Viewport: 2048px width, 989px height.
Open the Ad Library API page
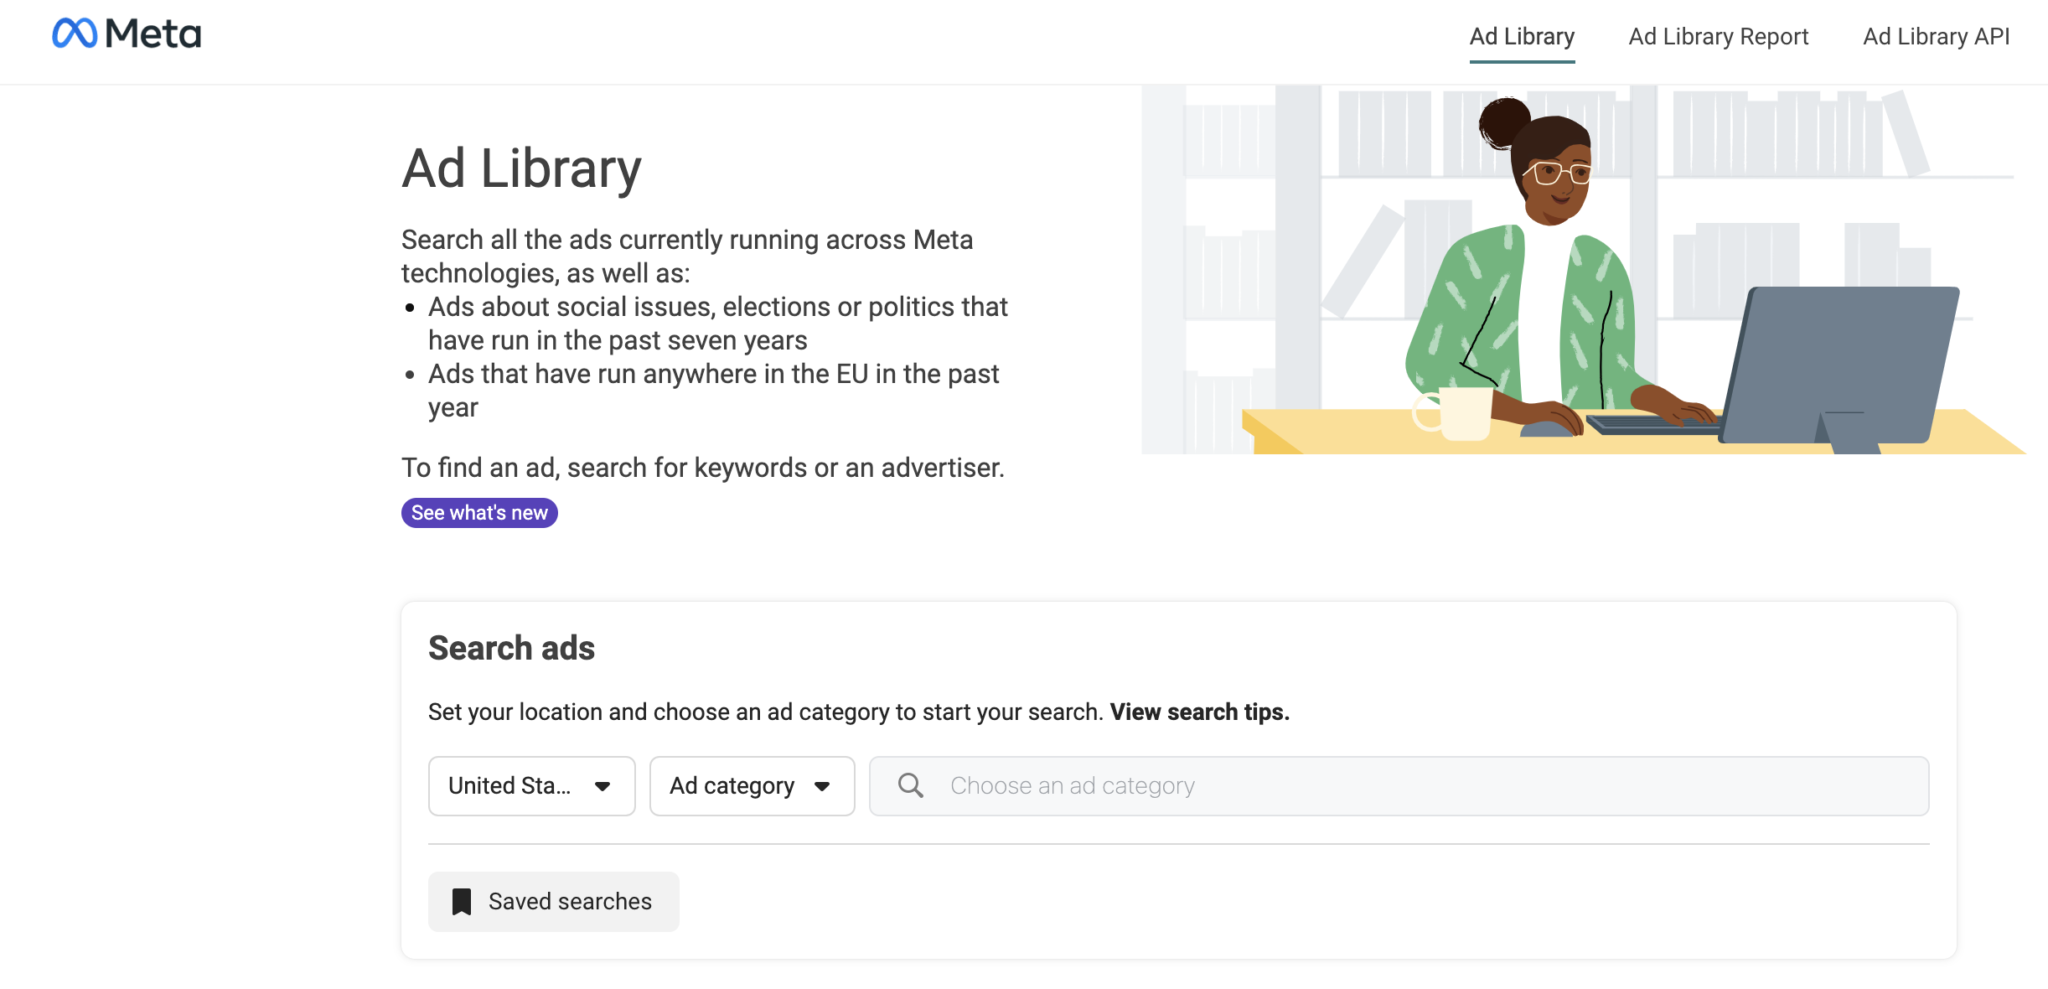click(1936, 36)
